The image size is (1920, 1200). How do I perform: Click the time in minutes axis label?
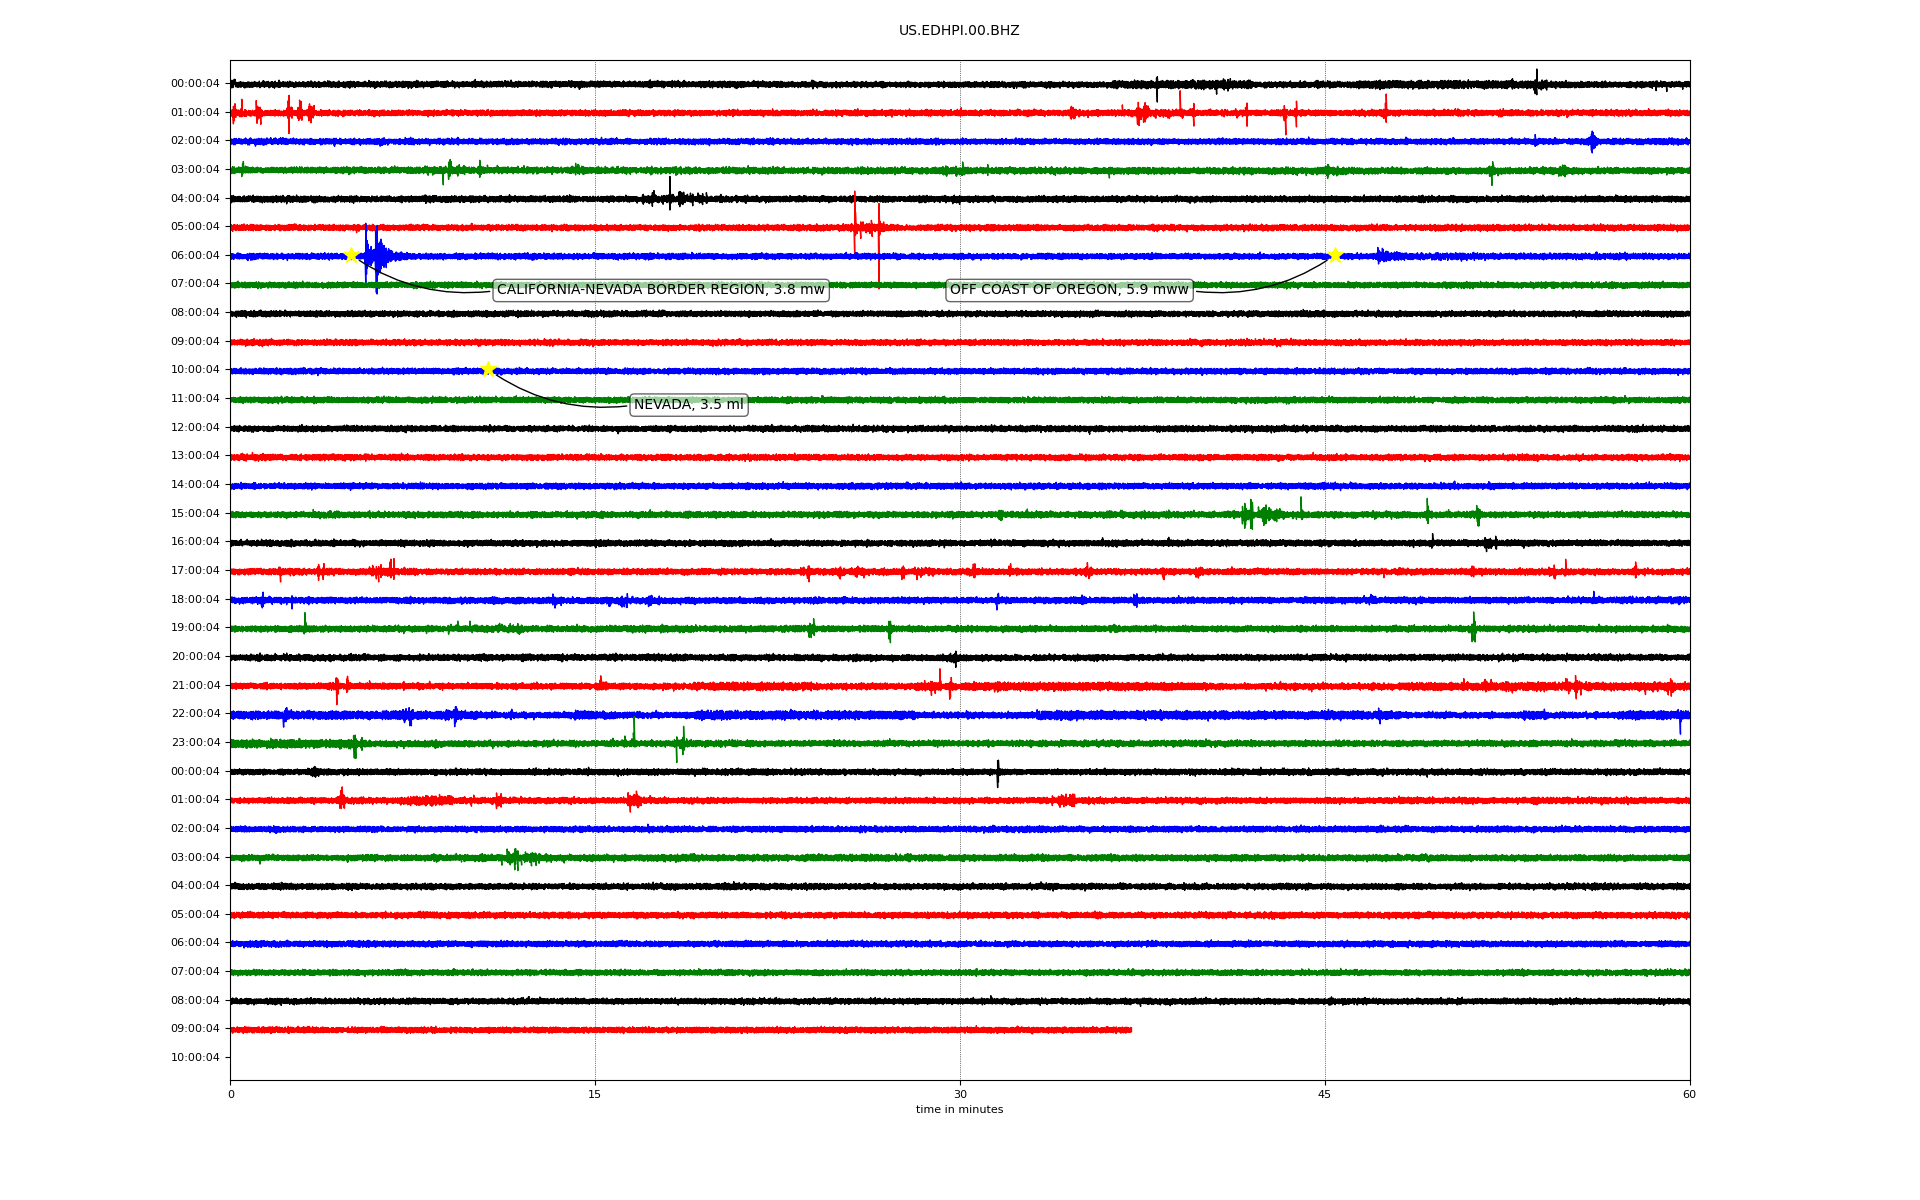(959, 1110)
